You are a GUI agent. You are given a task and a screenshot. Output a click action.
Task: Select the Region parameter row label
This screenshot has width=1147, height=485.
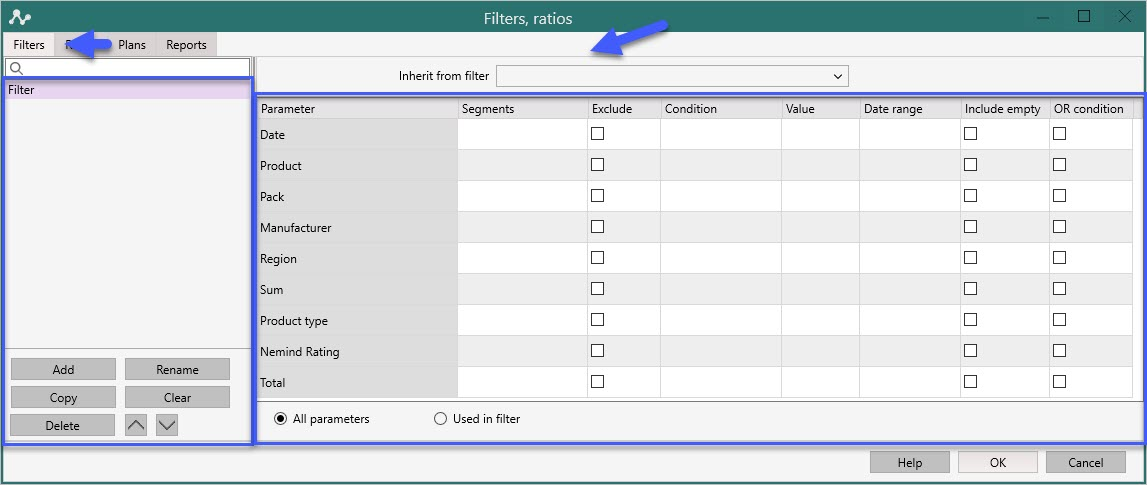(278, 258)
